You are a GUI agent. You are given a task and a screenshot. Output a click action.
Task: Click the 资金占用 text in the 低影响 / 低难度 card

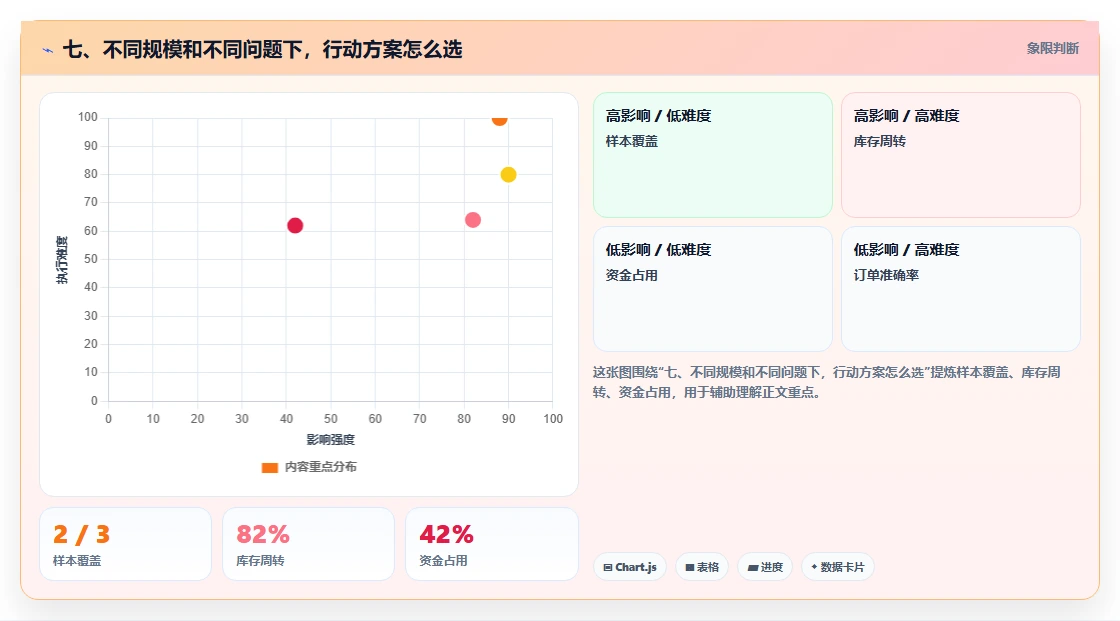coord(631,275)
